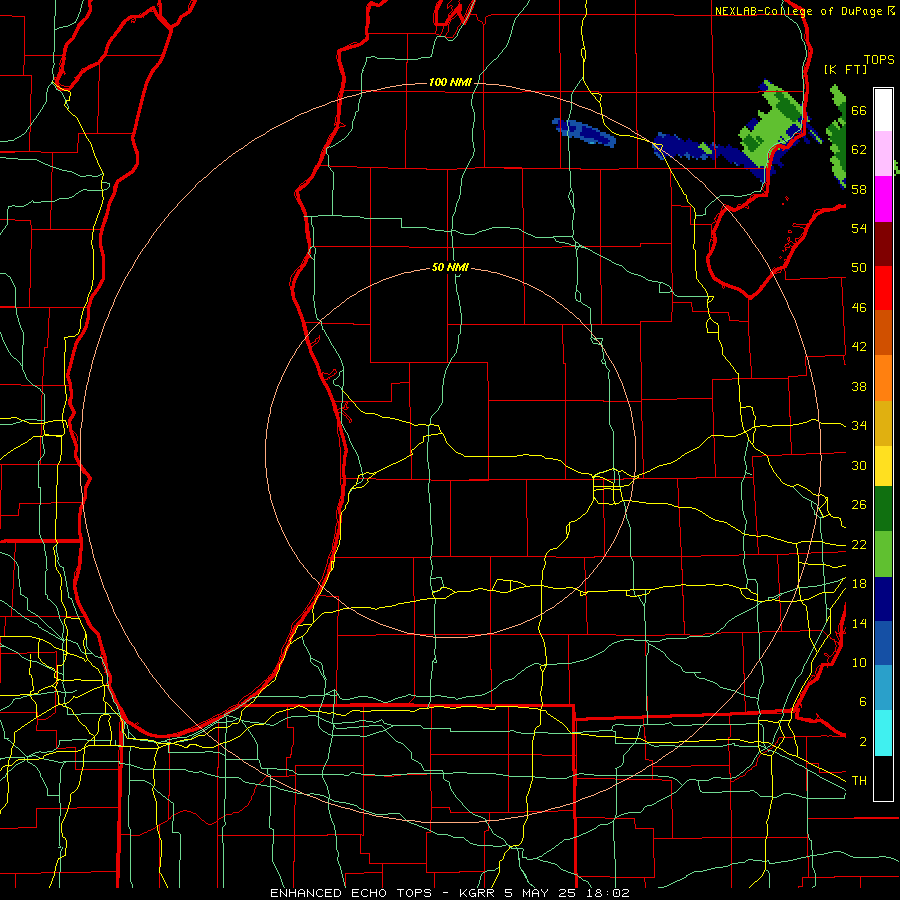Click the '38' legend value
The height and width of the screenshot is (900, 900).
point(859,386)
